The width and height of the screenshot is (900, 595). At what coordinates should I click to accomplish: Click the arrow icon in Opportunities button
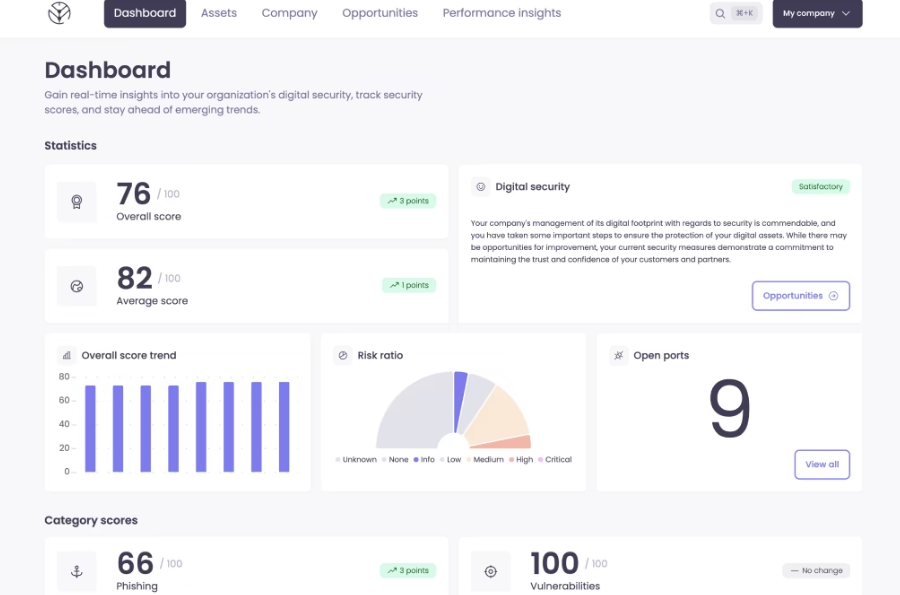pos(833,295)
